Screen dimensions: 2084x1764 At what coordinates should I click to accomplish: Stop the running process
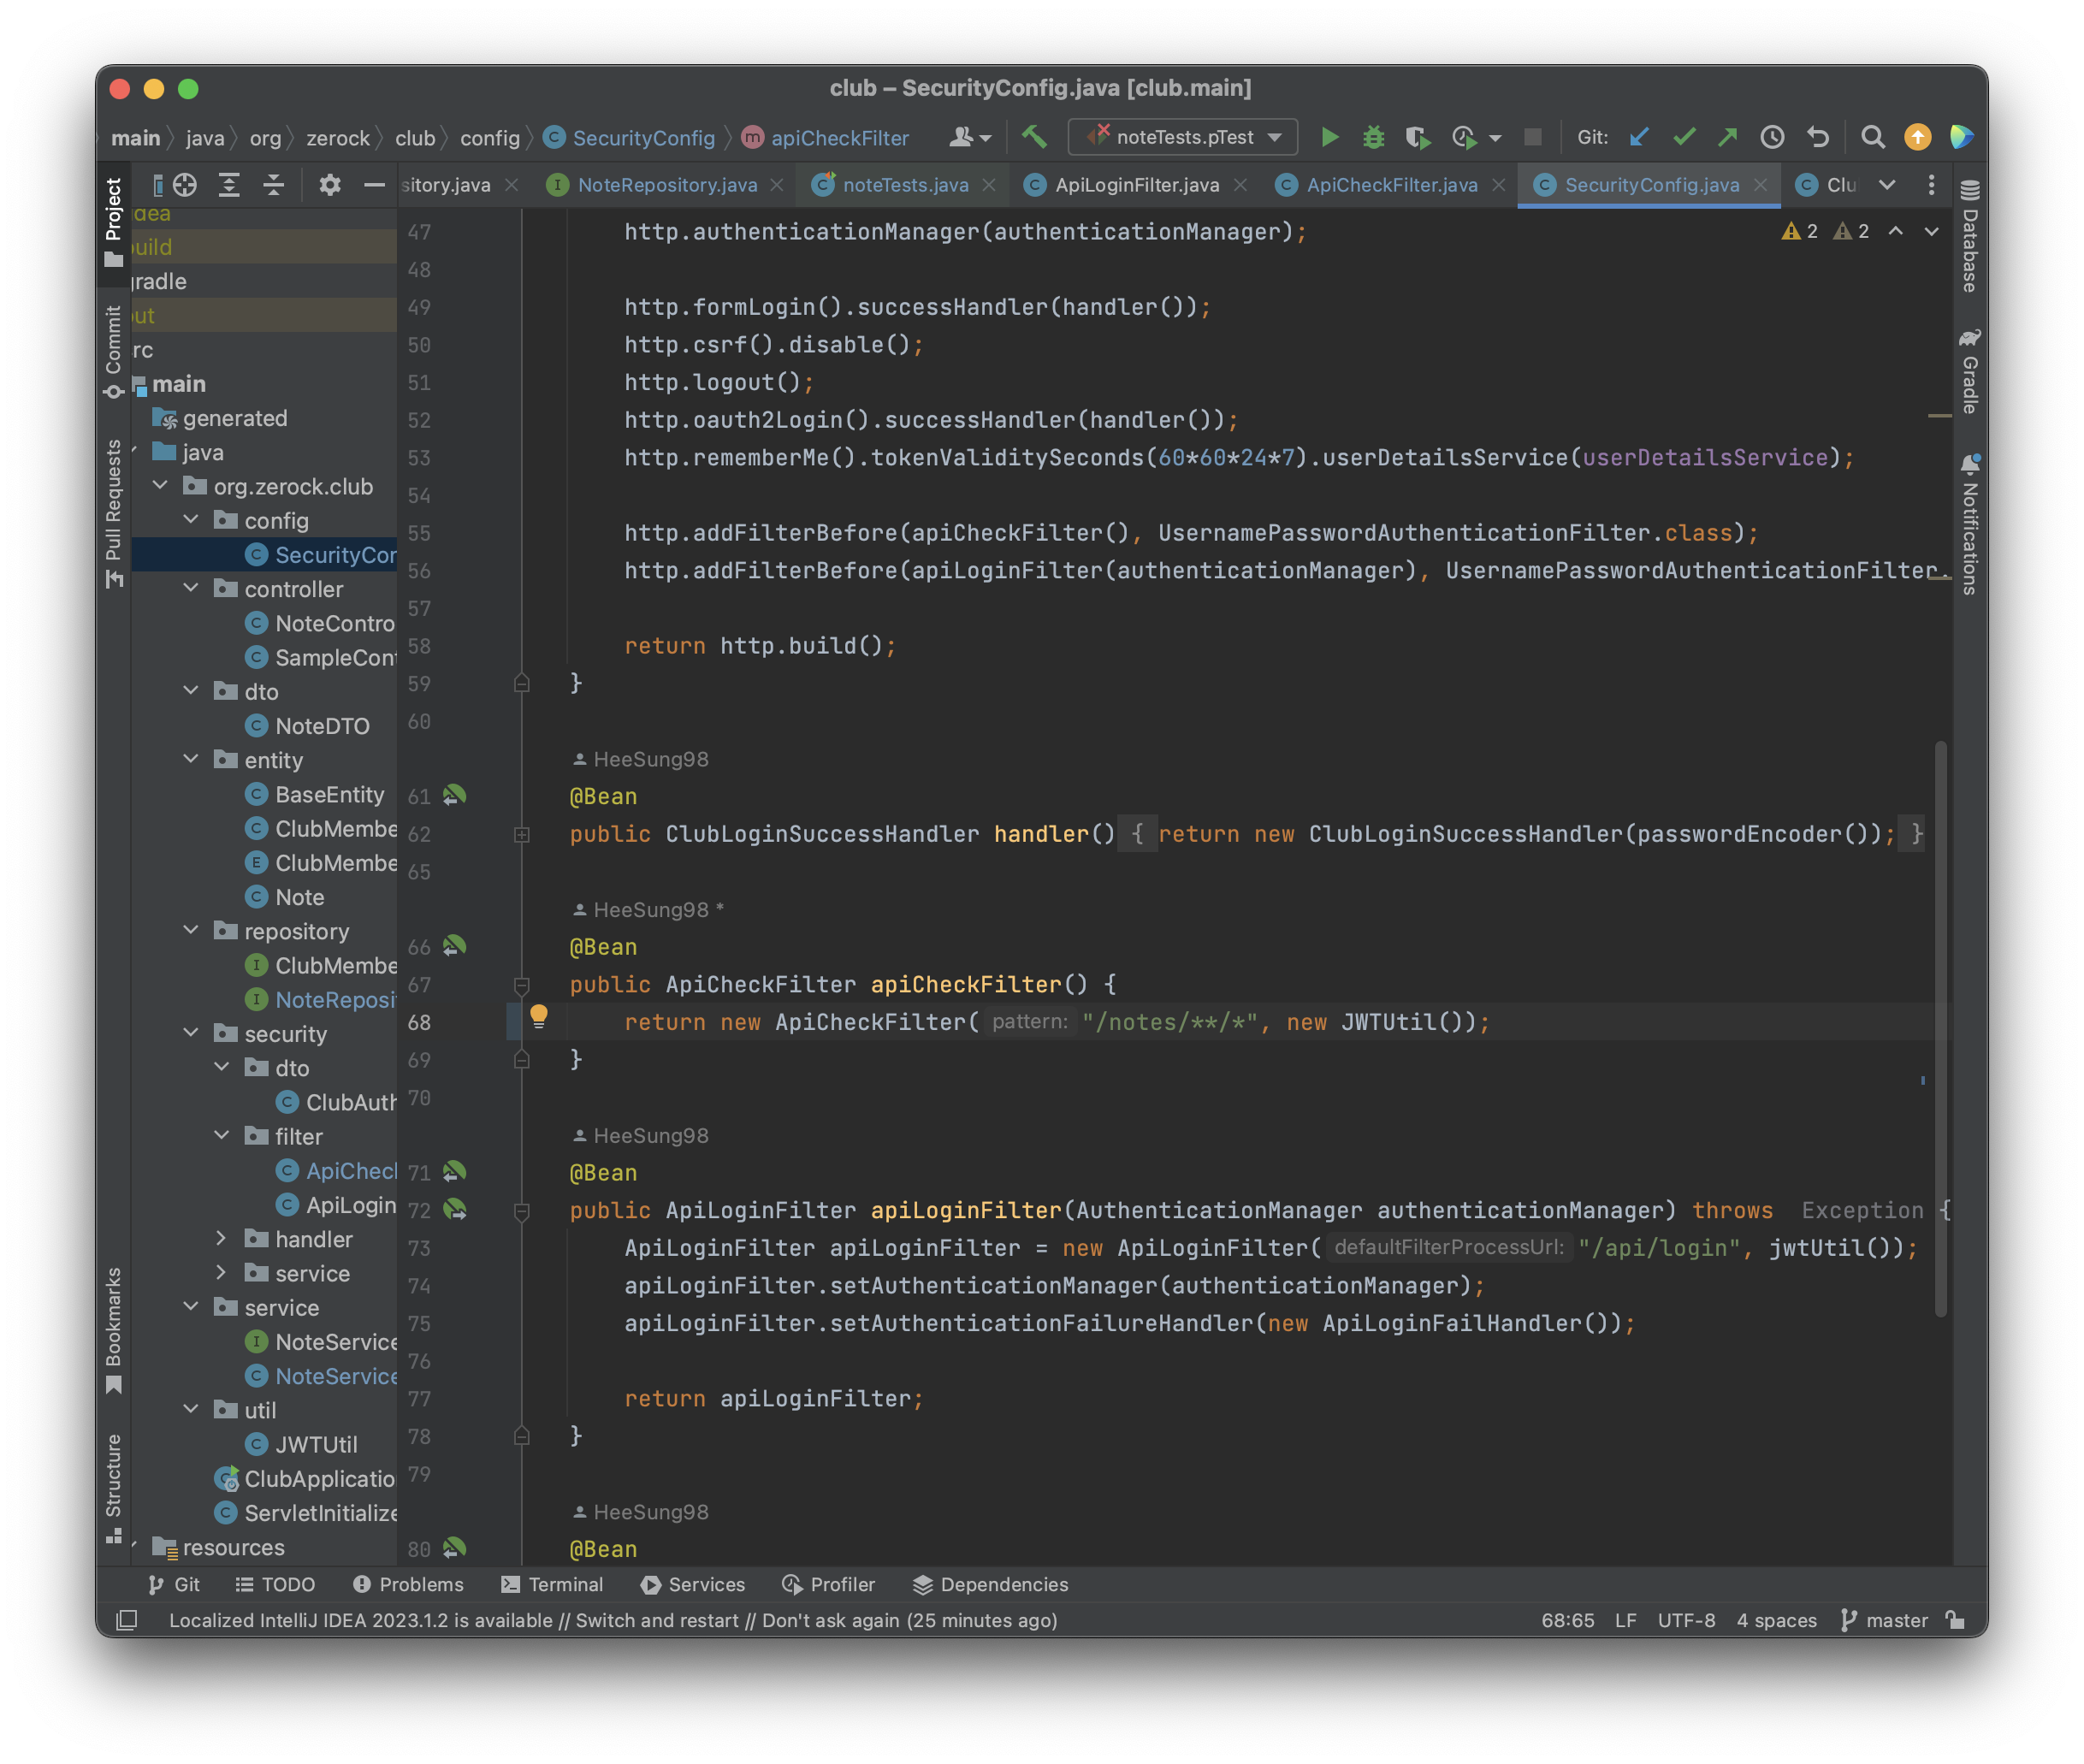click(1532, 137)
